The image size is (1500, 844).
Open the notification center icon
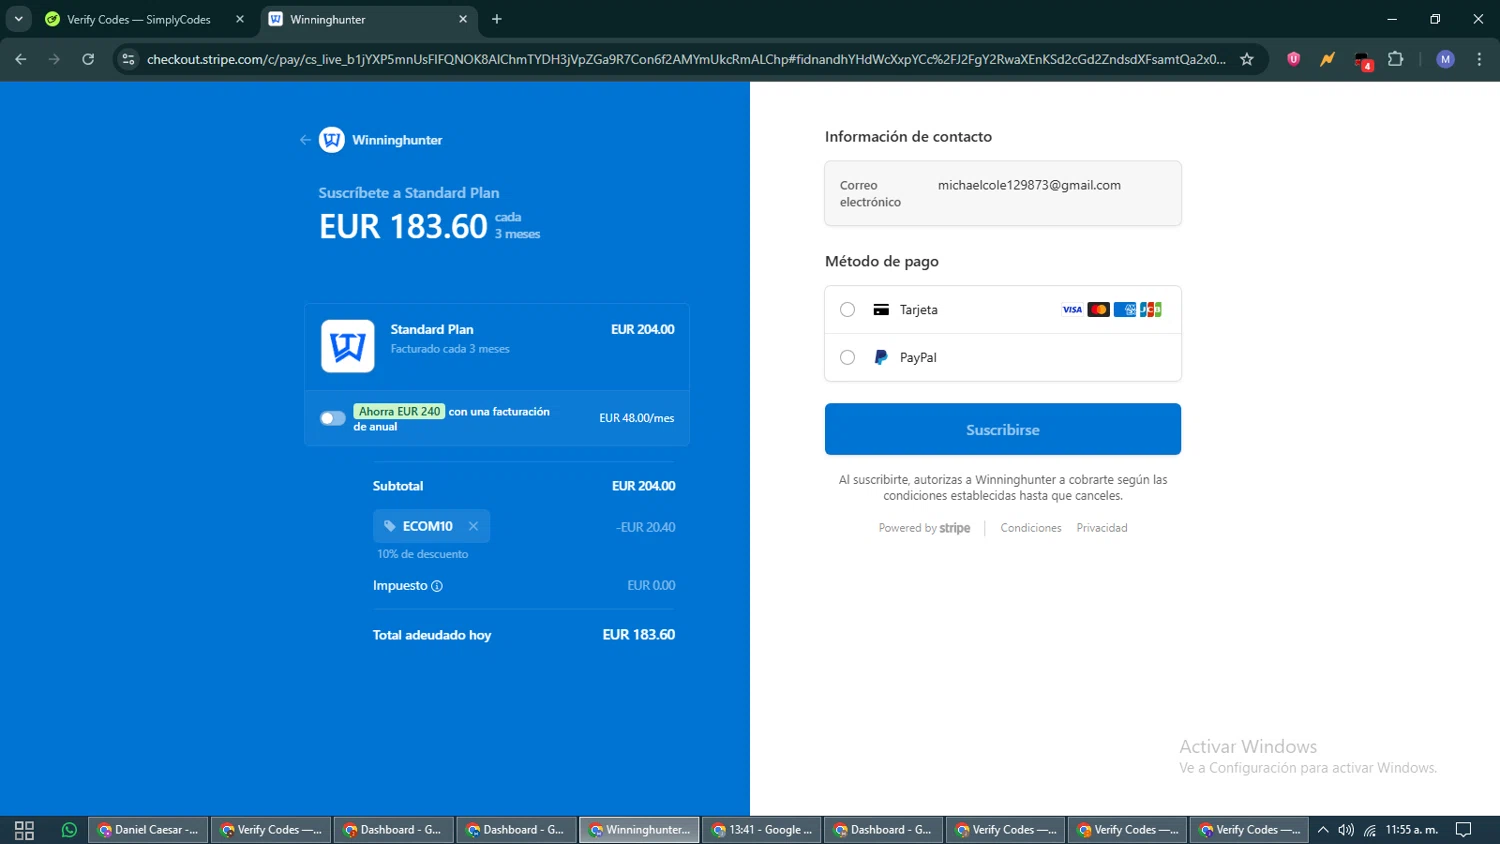[x=1464, y=830]
